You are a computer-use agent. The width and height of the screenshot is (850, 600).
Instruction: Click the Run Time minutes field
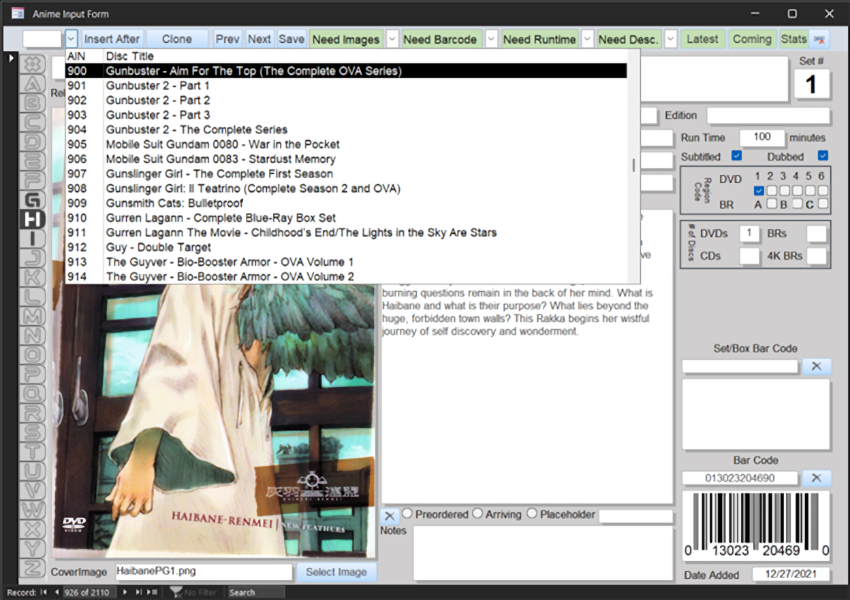pyautogui.click(x=762, y=137)
